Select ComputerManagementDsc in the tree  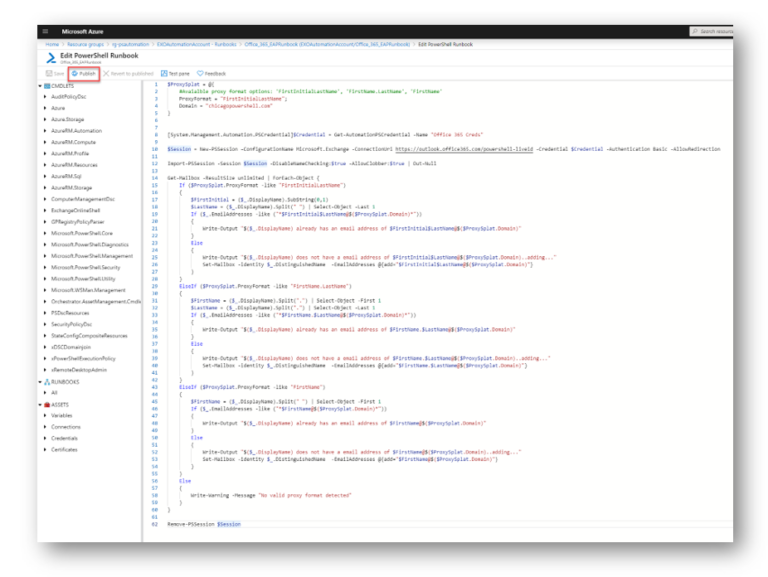(83, 199)
